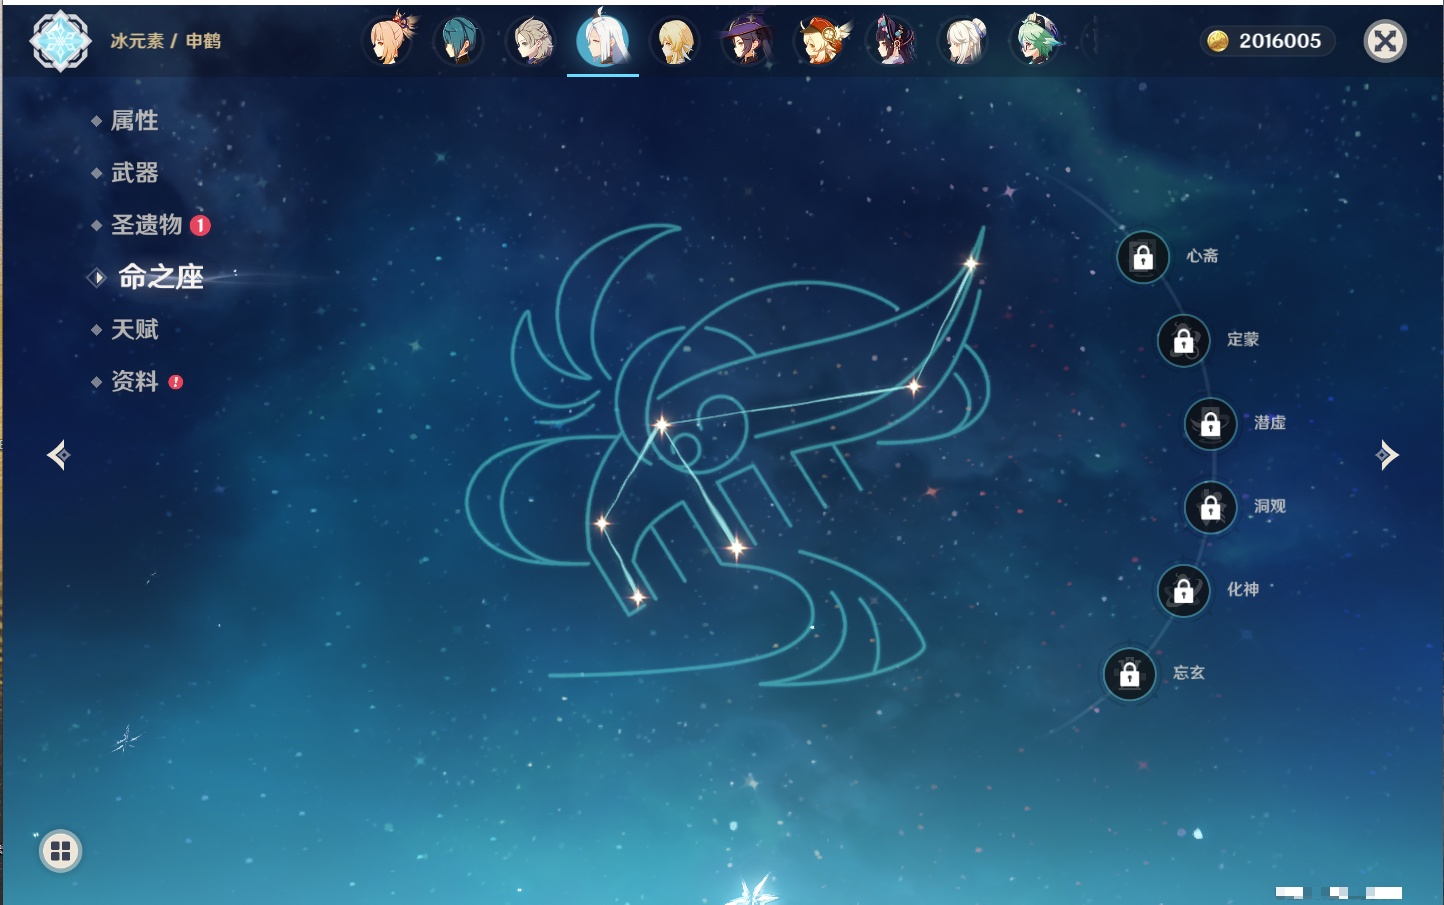
Task: Switch to Mona with the purple witch hat
Action: (x=747, y=42)
